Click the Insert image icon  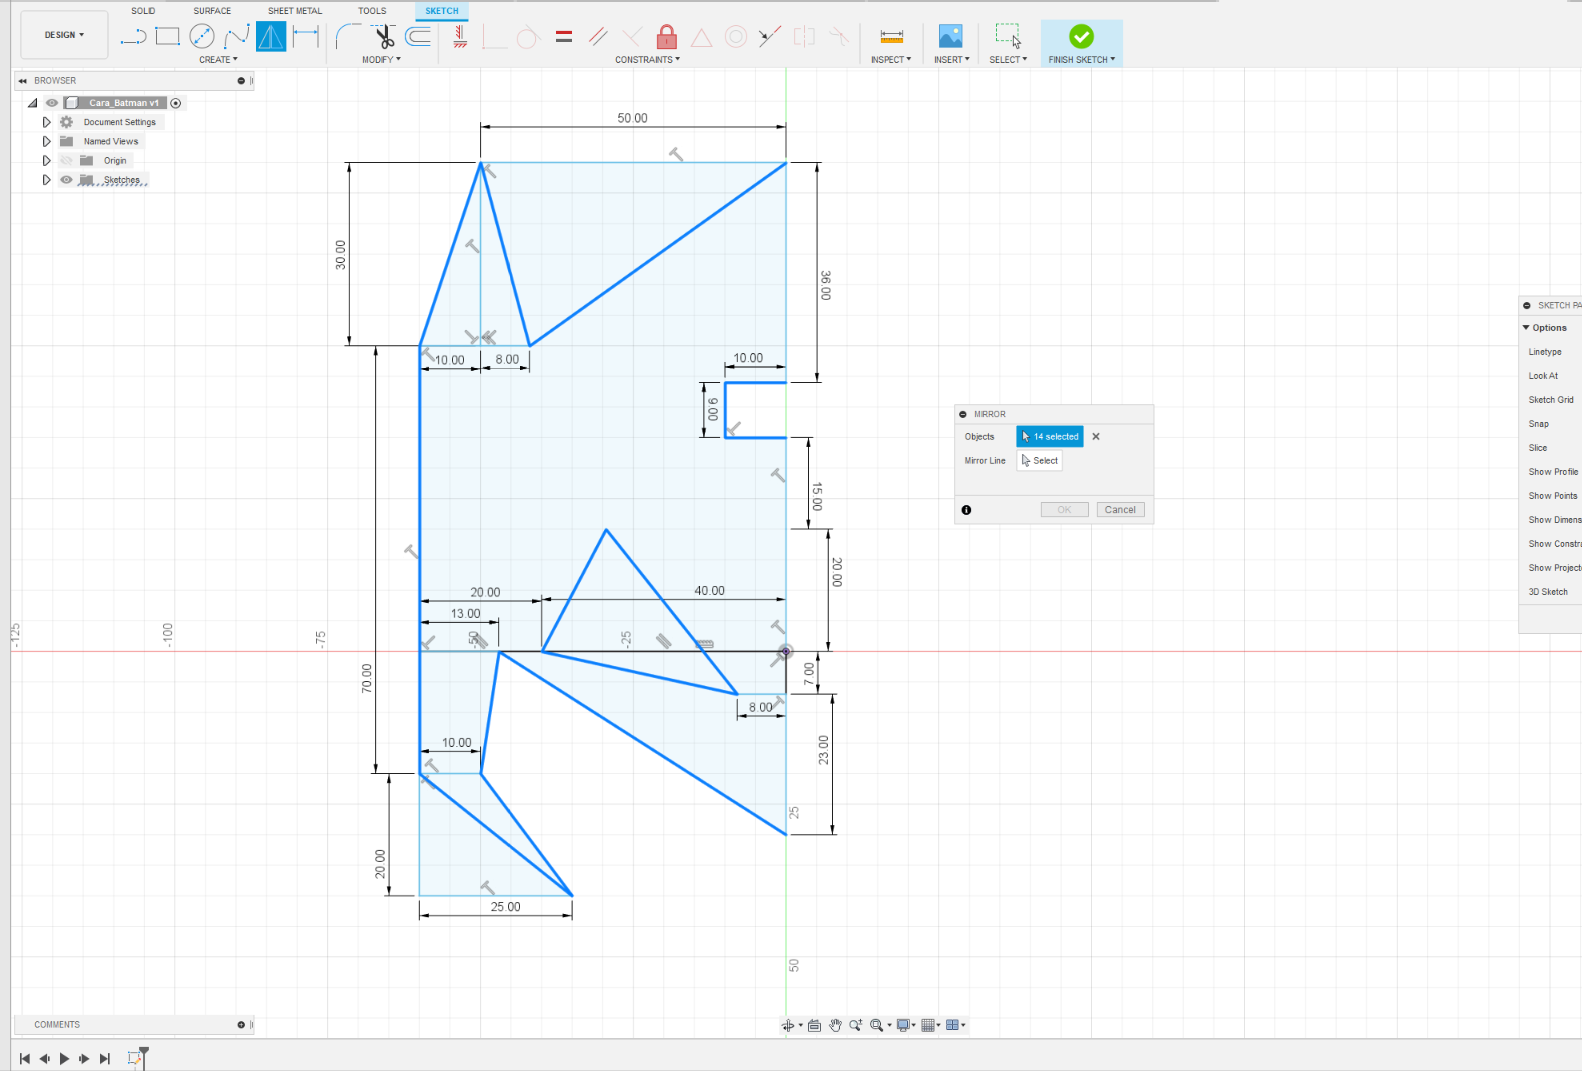[x=950, y=37]
